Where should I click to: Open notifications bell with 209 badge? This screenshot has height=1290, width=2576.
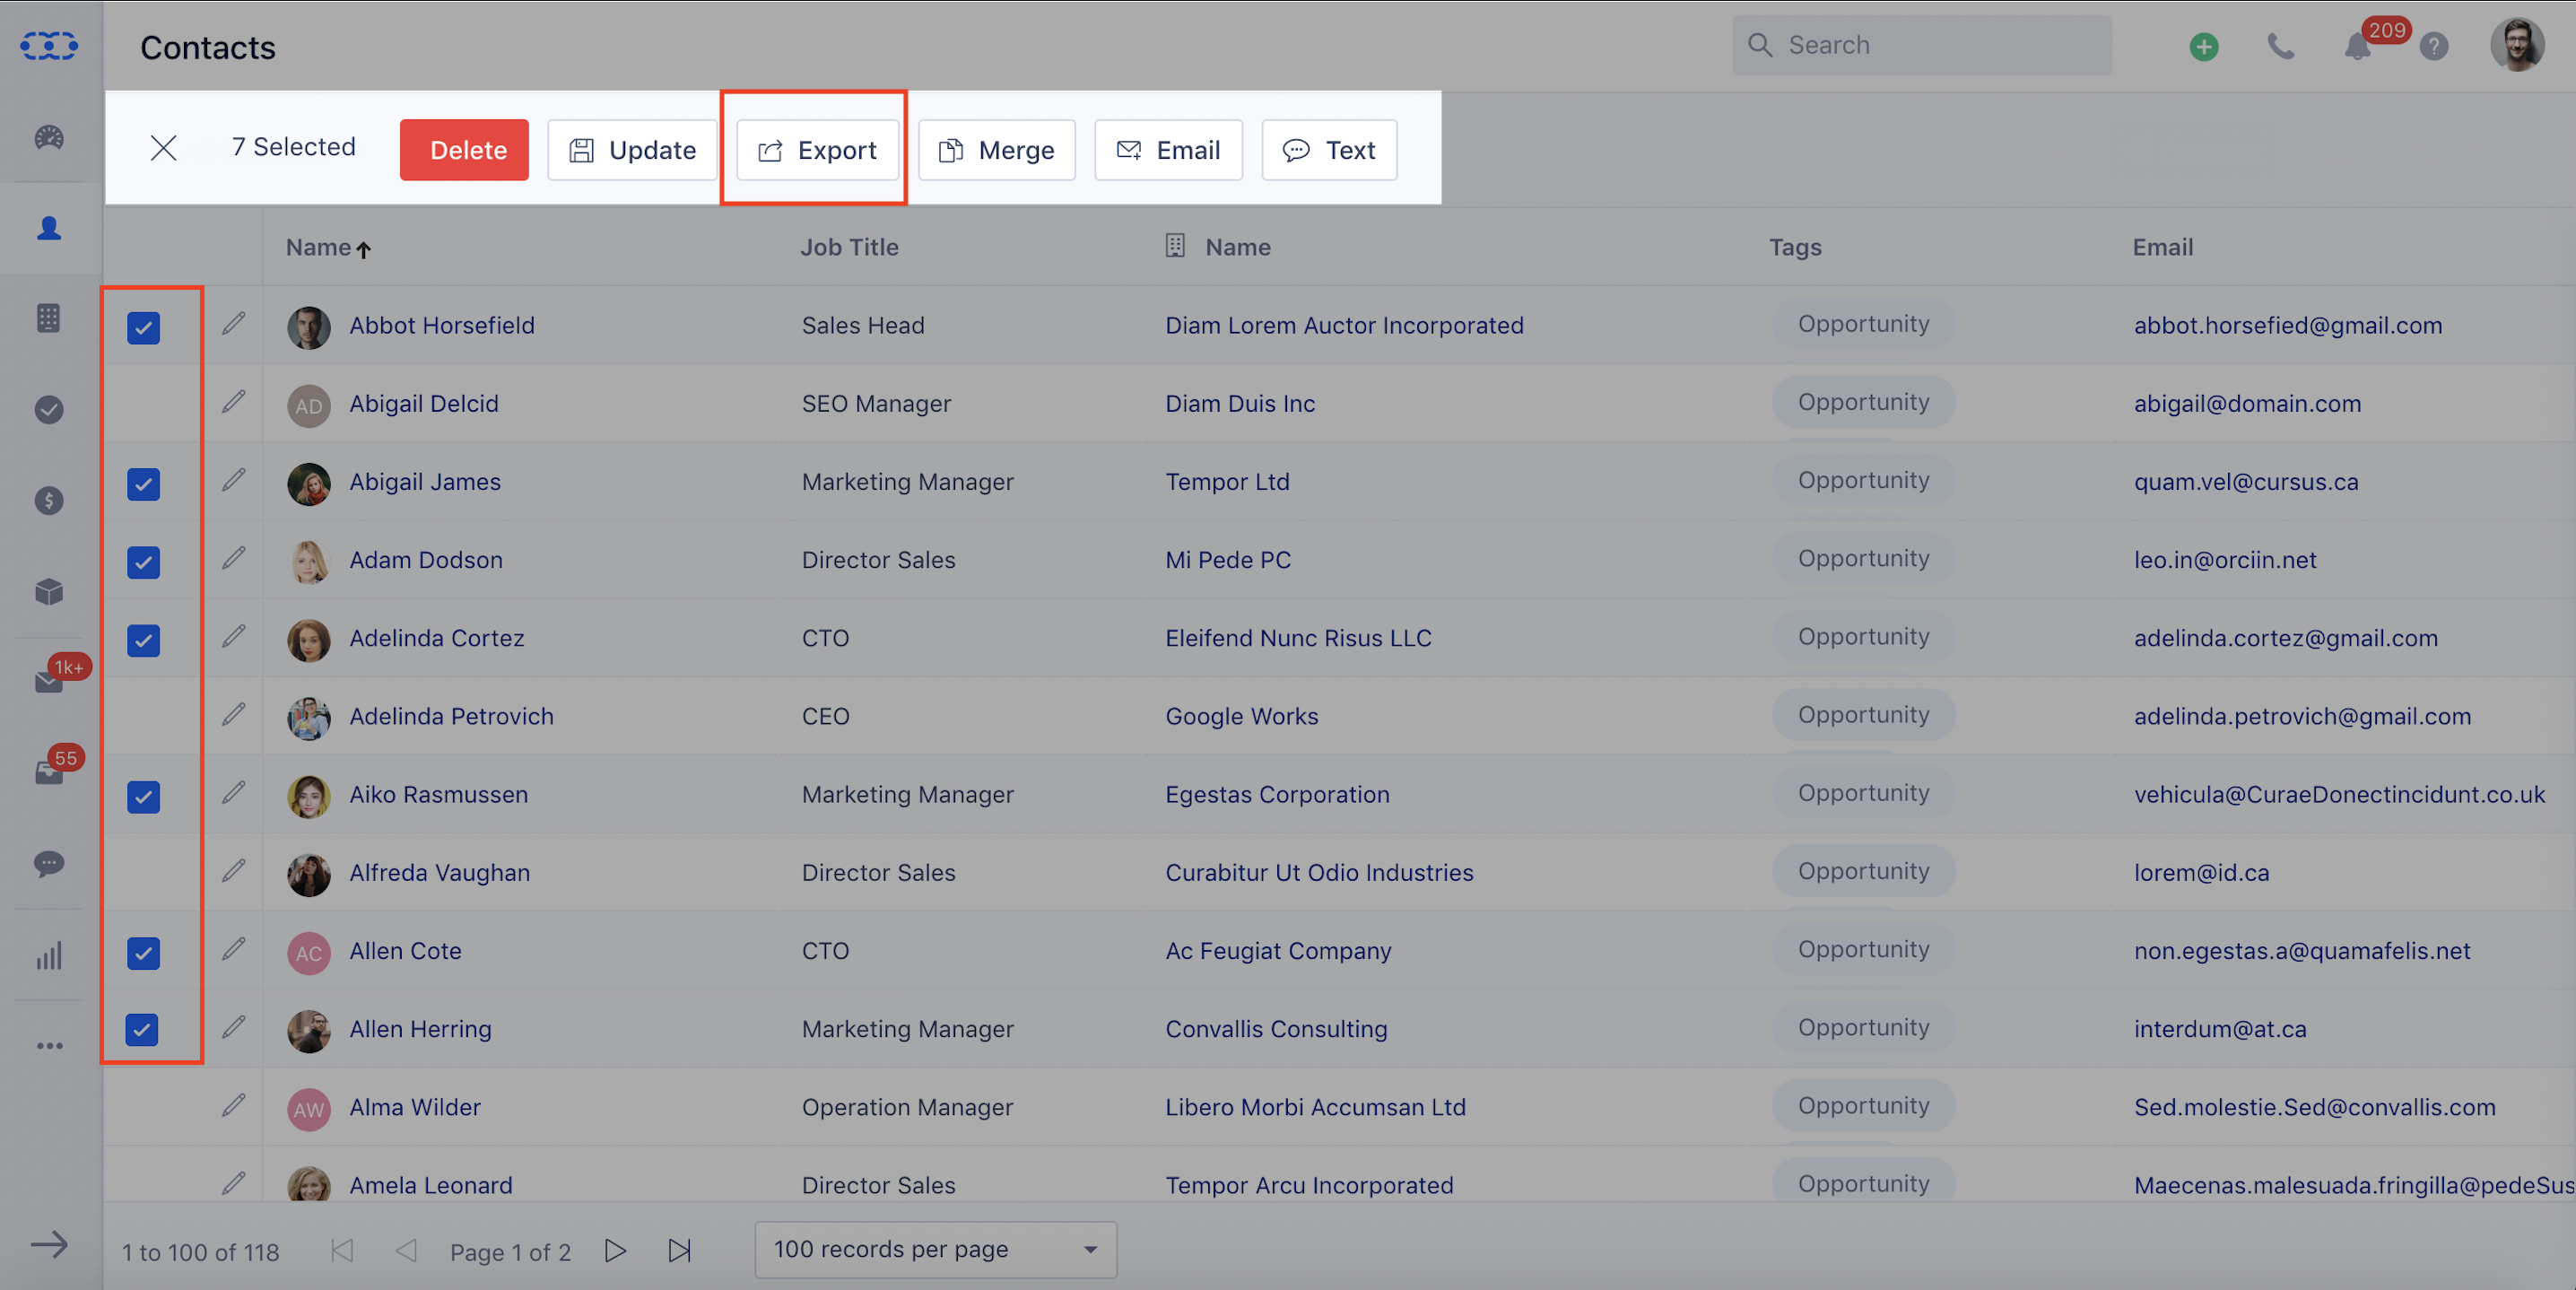(x=2357, y=46)
